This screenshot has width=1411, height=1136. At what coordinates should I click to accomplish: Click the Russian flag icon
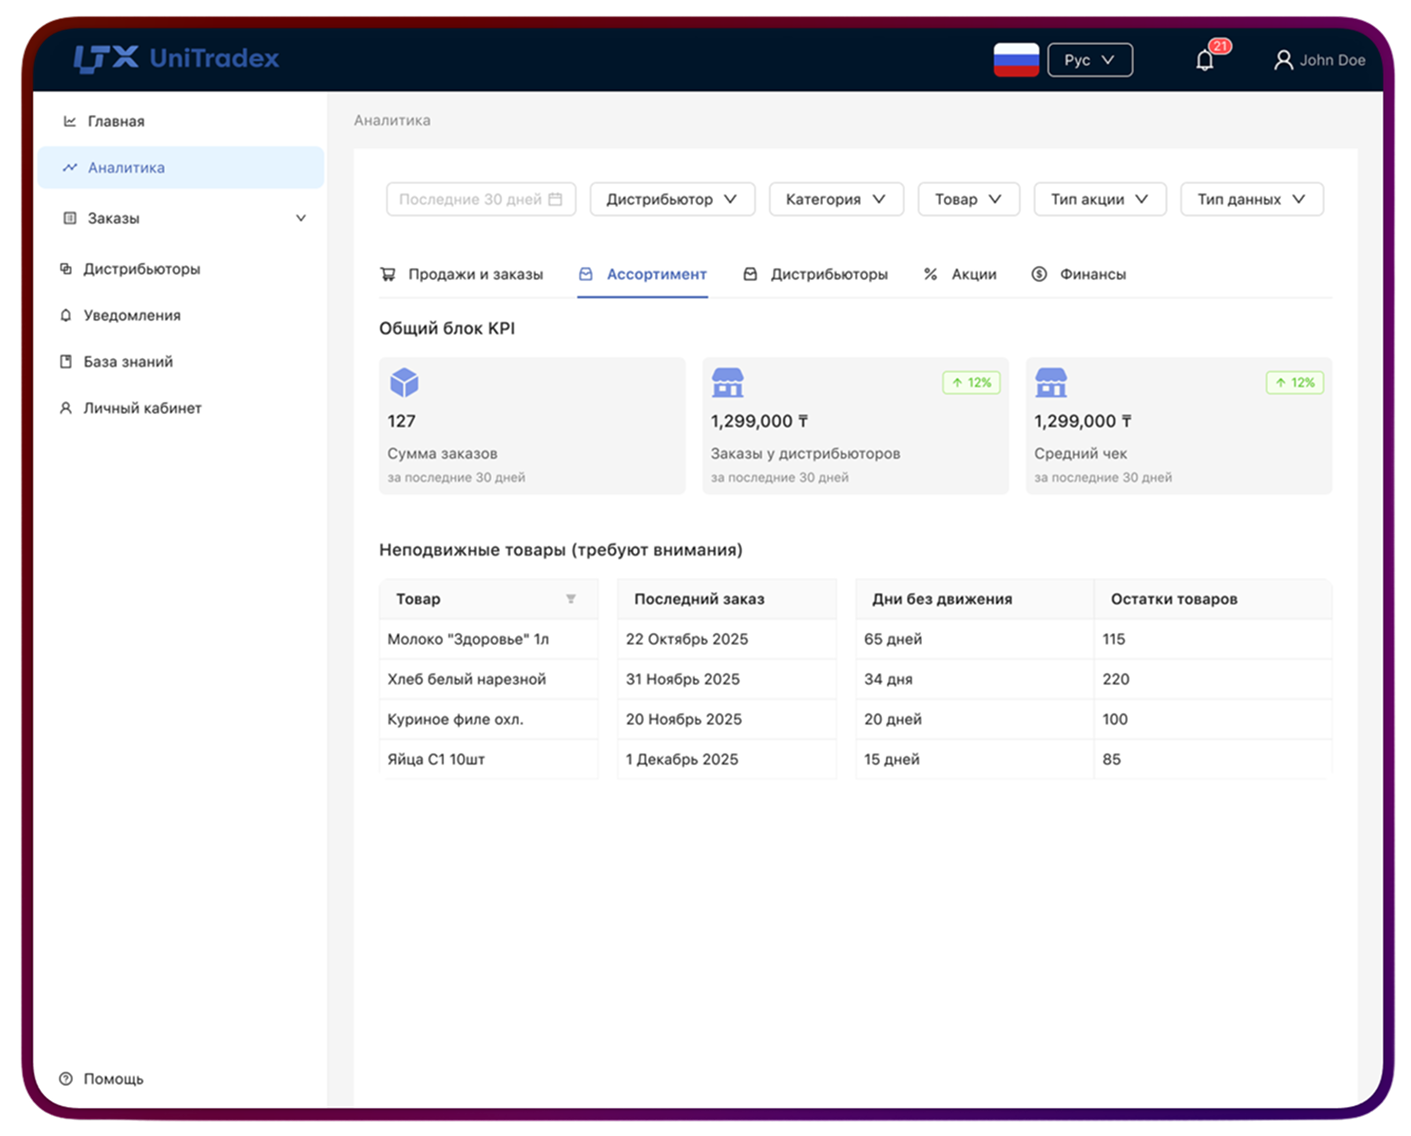[1016, 60]
